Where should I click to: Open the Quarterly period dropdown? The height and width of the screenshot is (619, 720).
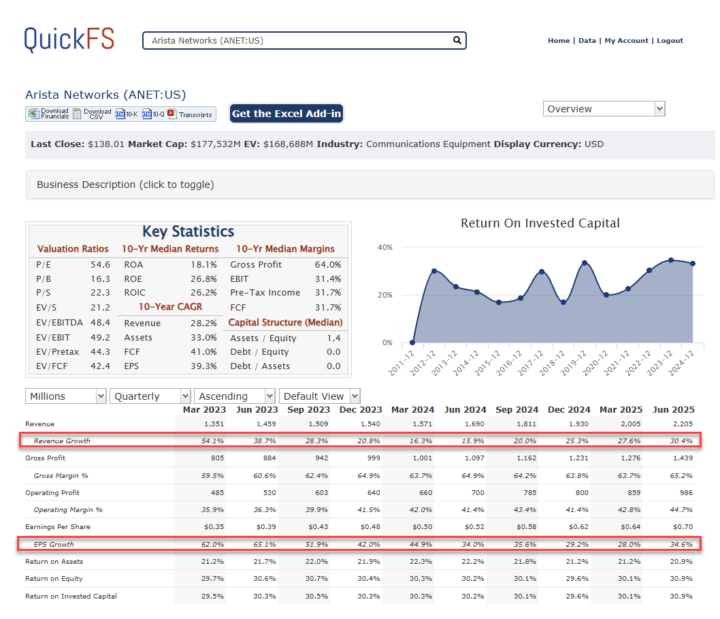(150, 396)
